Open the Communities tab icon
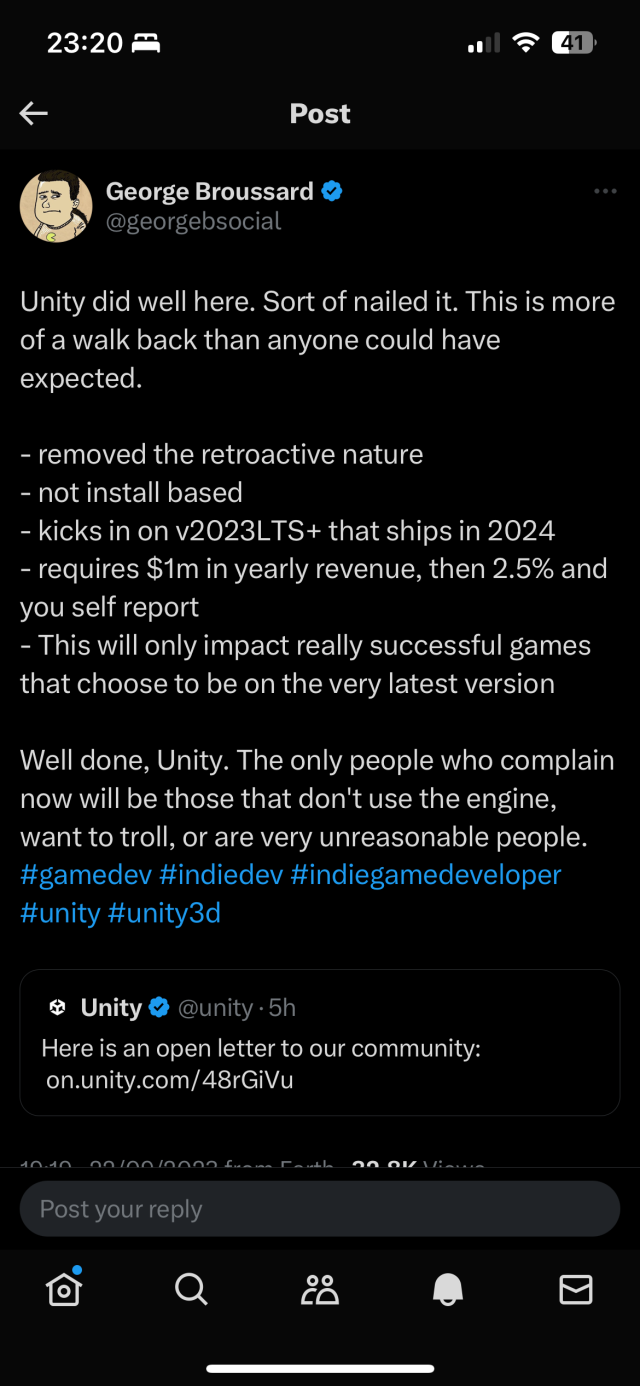The width and height of the screenshot is (640, 1386). tap(320, 1290)
